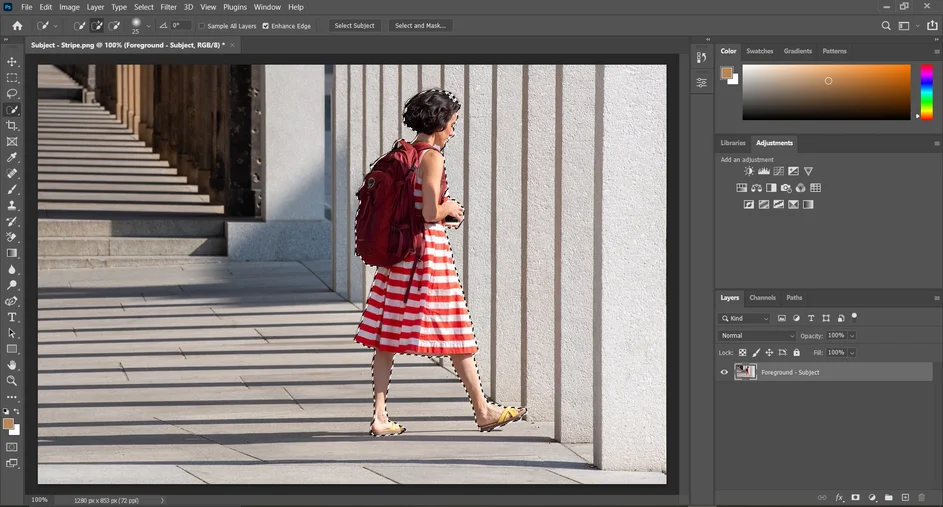Screen dimensions: 943x507
Task: Select the Crop tool in toolbar
Action: 12,126
